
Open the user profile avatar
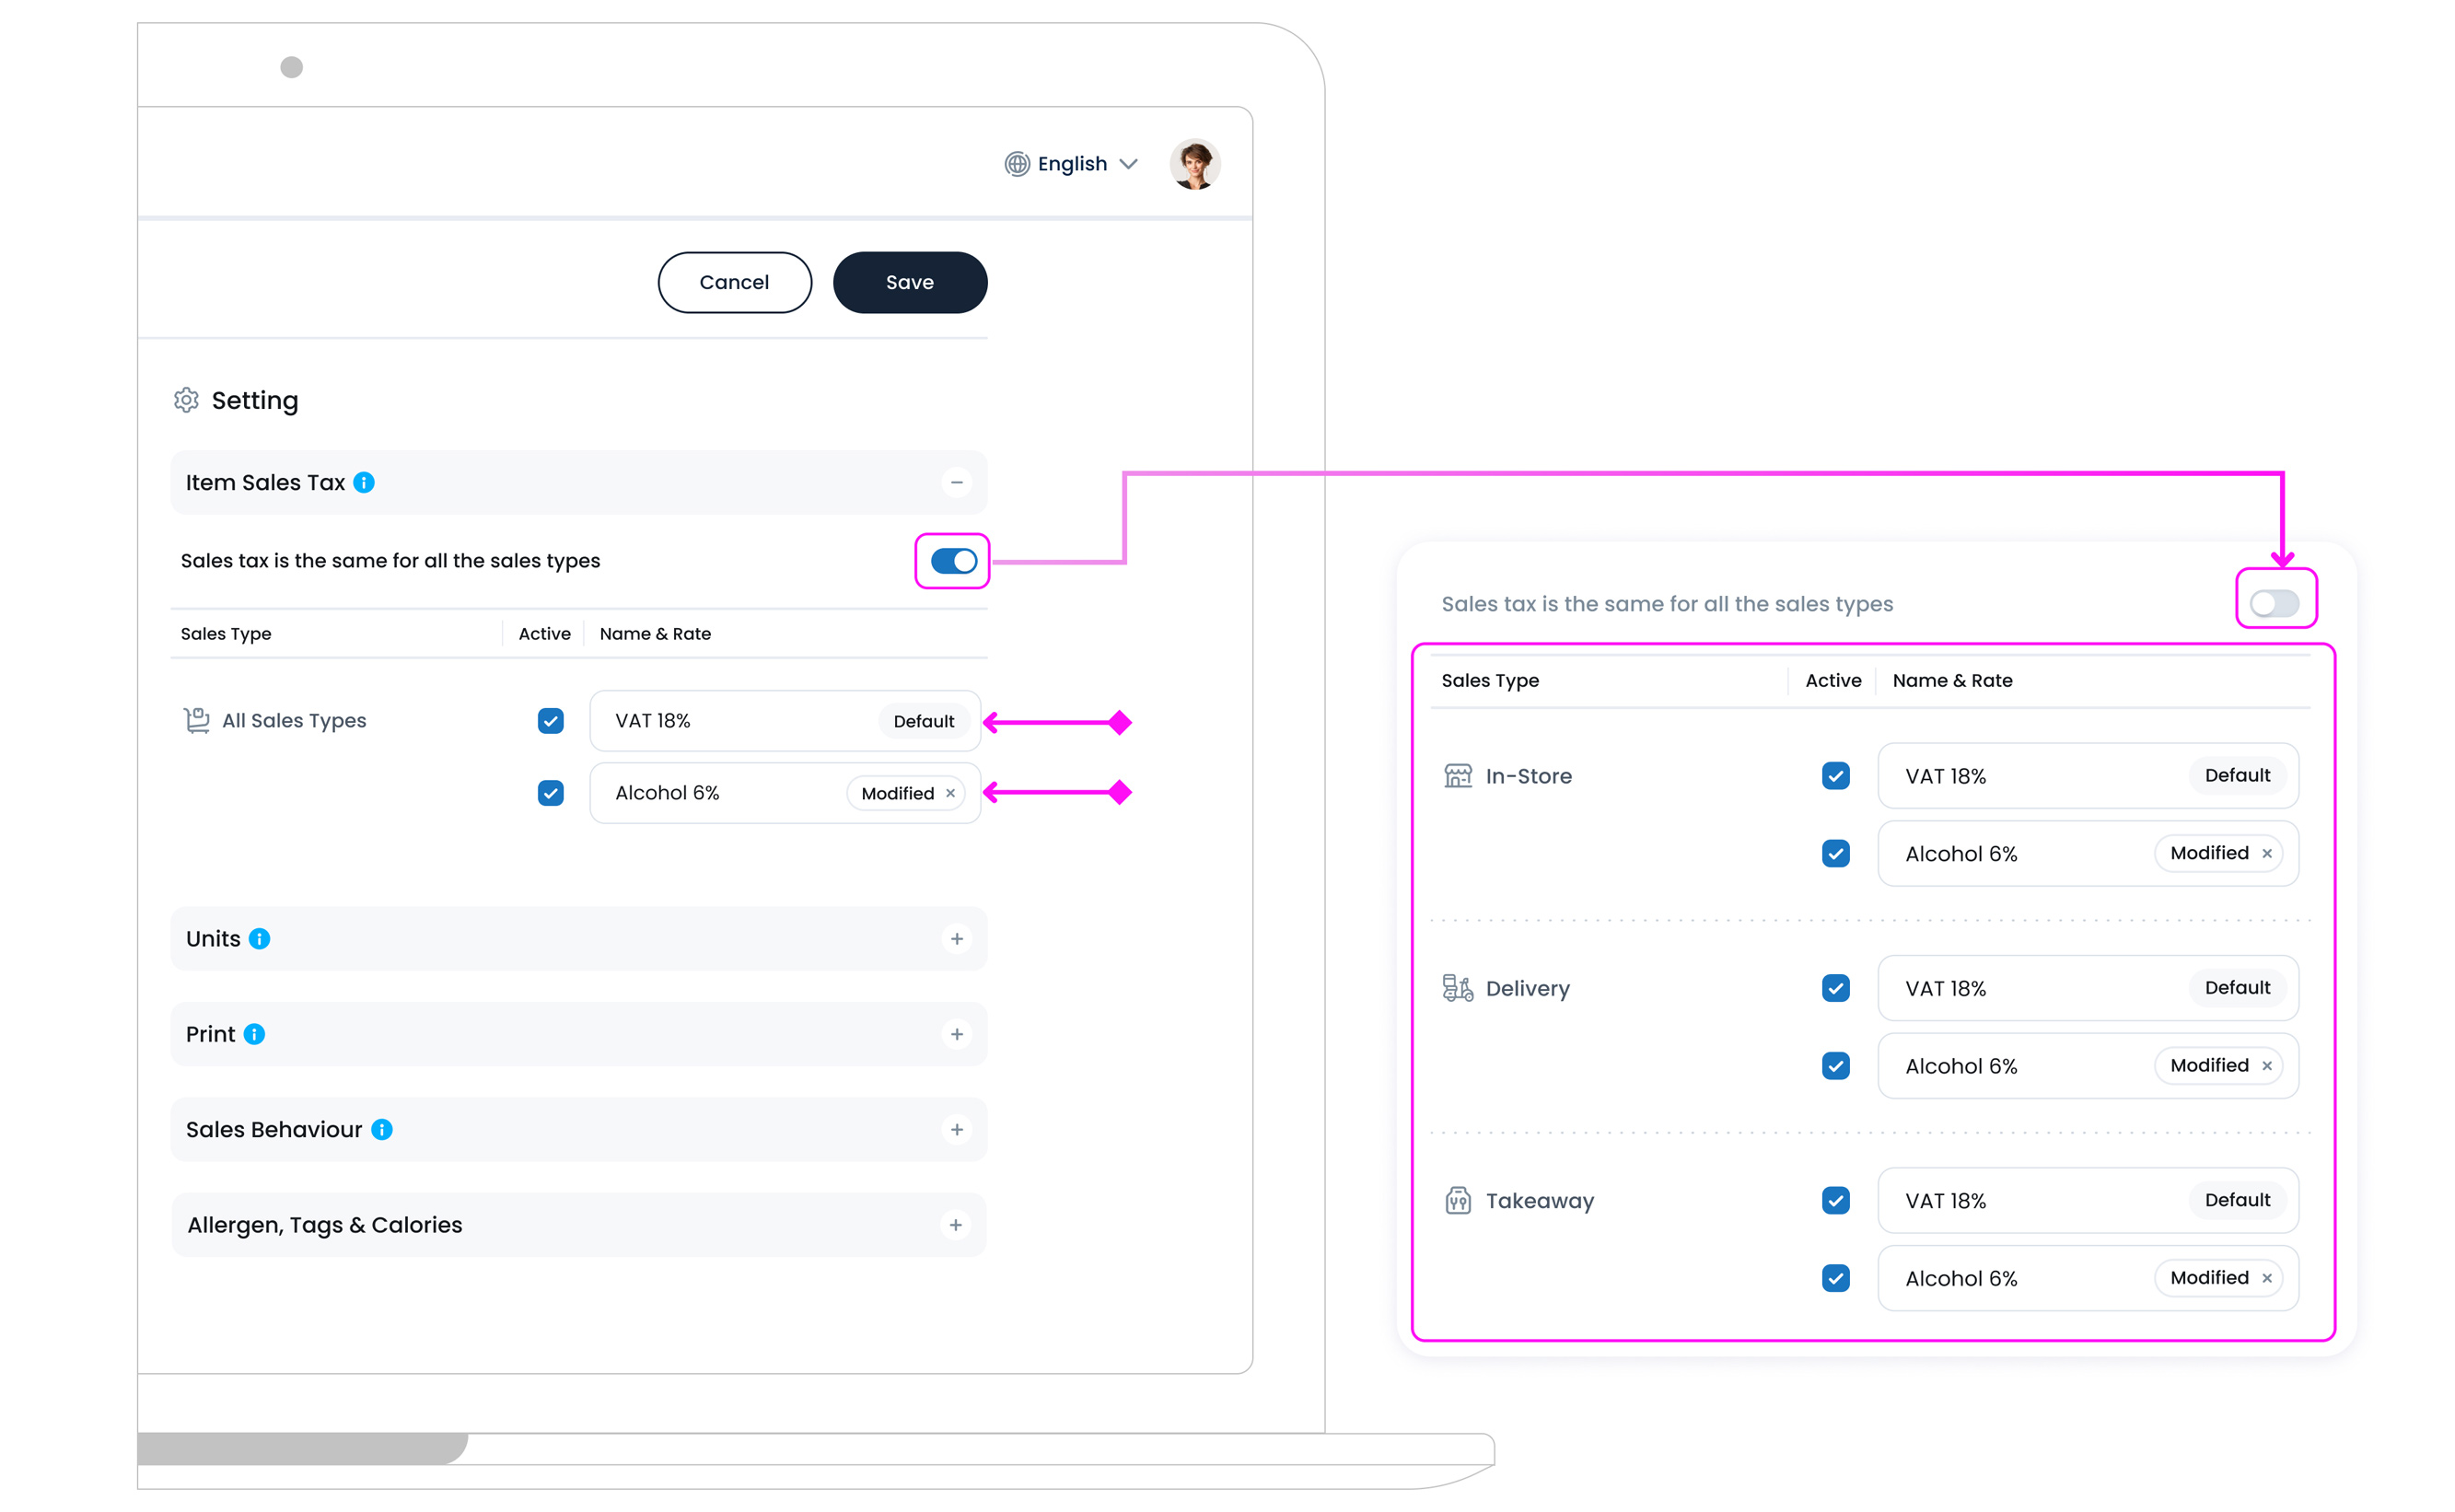1194,164
